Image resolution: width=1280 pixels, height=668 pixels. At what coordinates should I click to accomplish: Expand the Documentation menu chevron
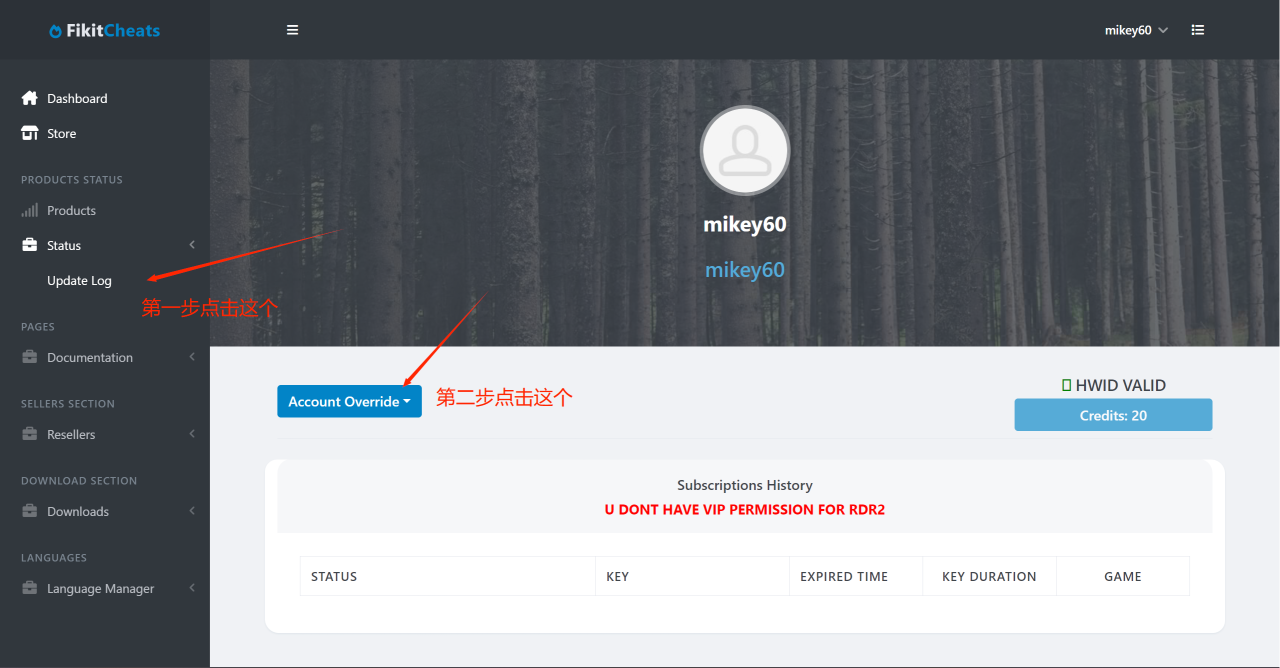(191, 357)
